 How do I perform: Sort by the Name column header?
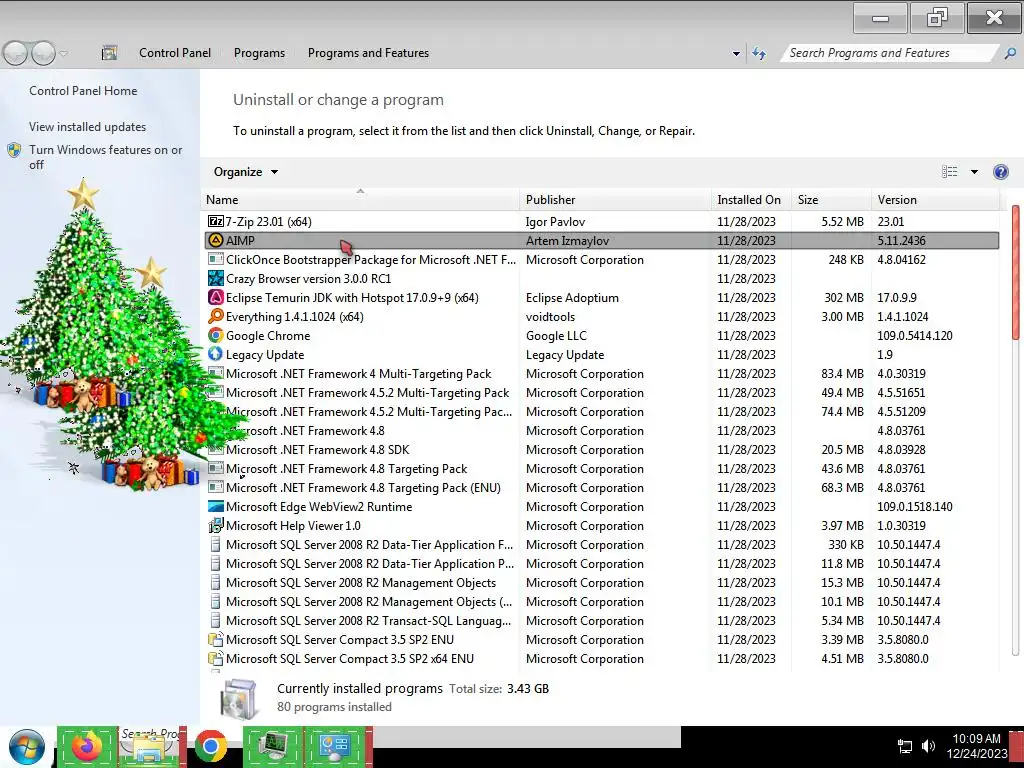tap(361, 200)
